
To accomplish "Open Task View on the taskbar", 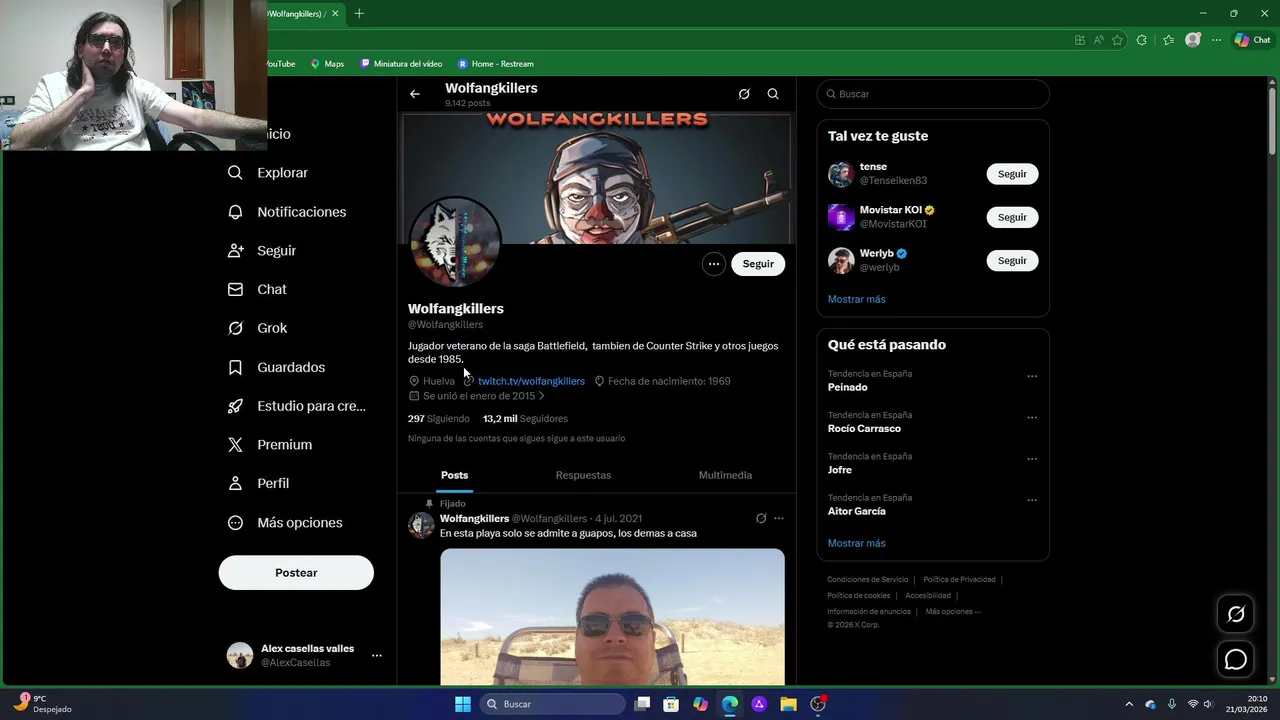I will point(642,704).
